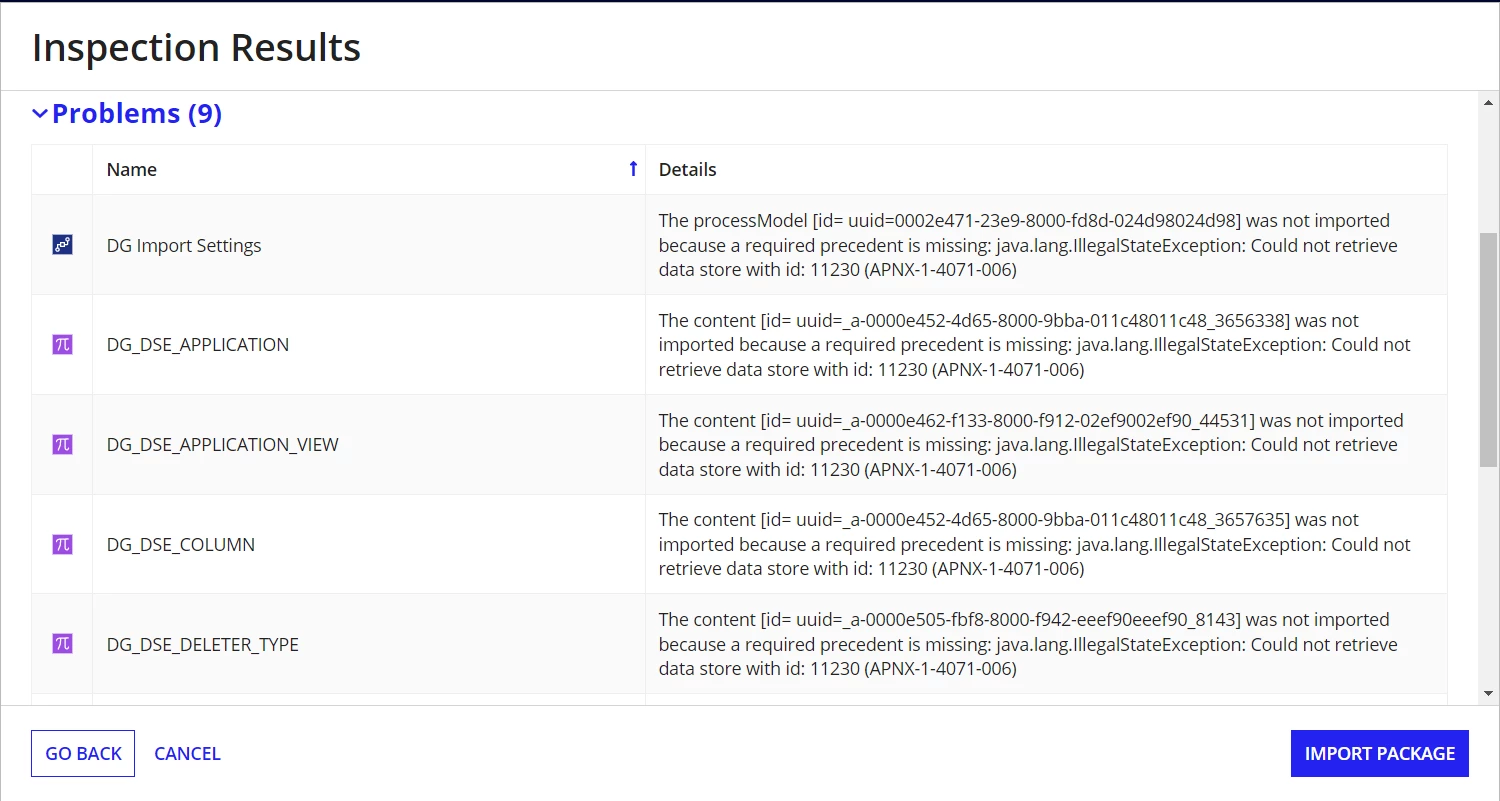Select the DG_DSE_COLUMN name cell
1500x801 pixels.
[x=369, y=545]
